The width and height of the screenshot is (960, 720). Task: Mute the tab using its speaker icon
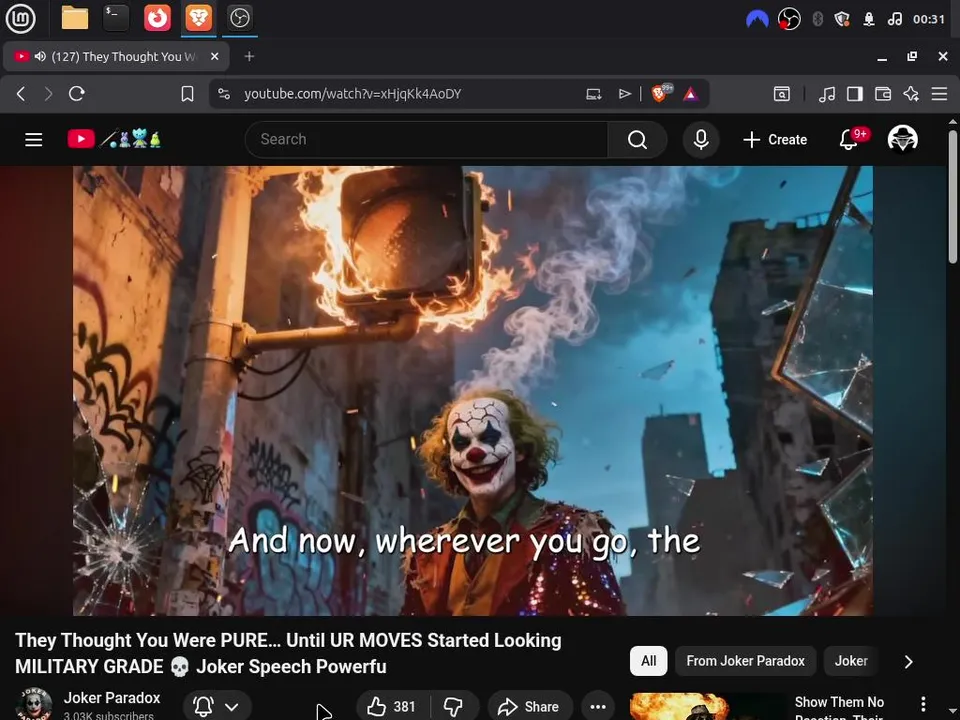pos(40,56)
